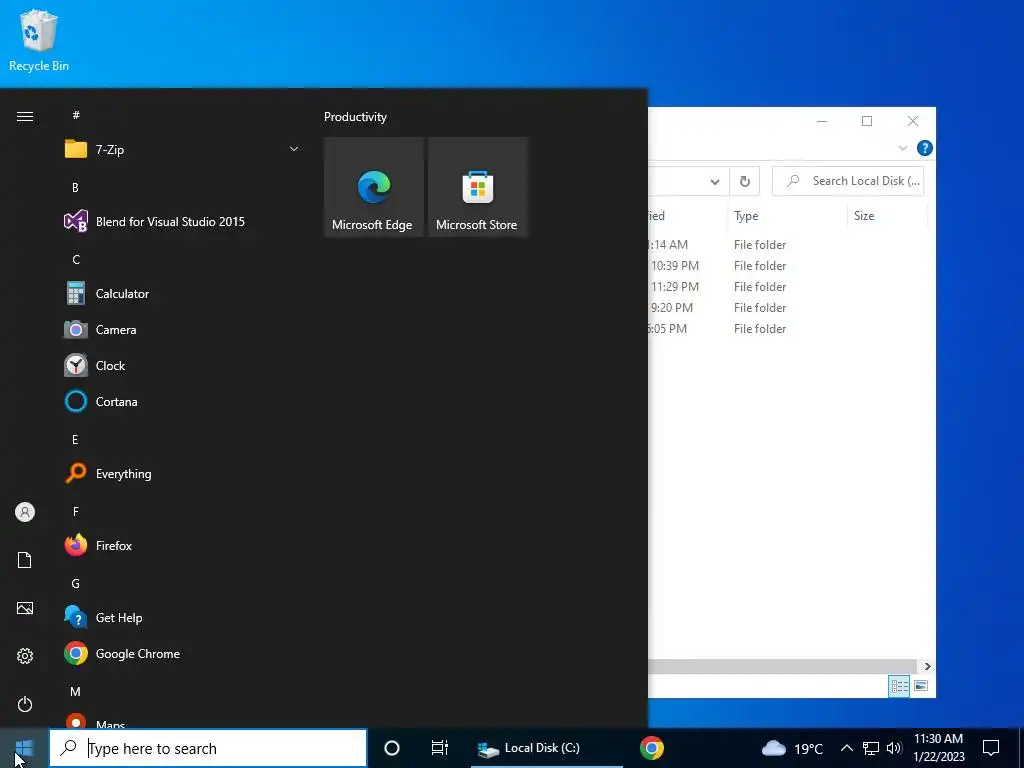Click File Explorer horizontal scrollbar right arrow
Viewport: 1024px width, 768px height.
point(927,666)
